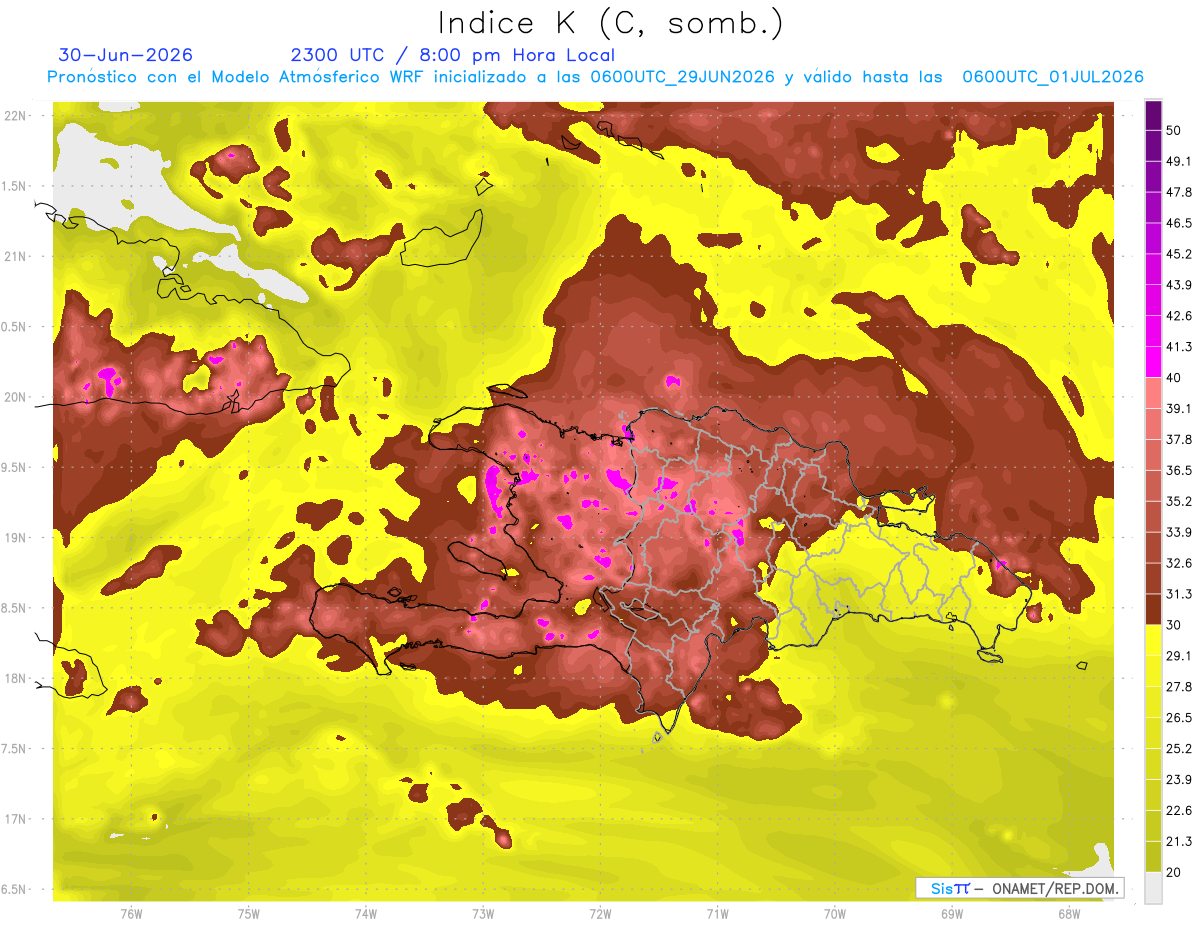1200x927 pixels.
Task: Click the 69W longitude axis label
Action: pos(951,914)
